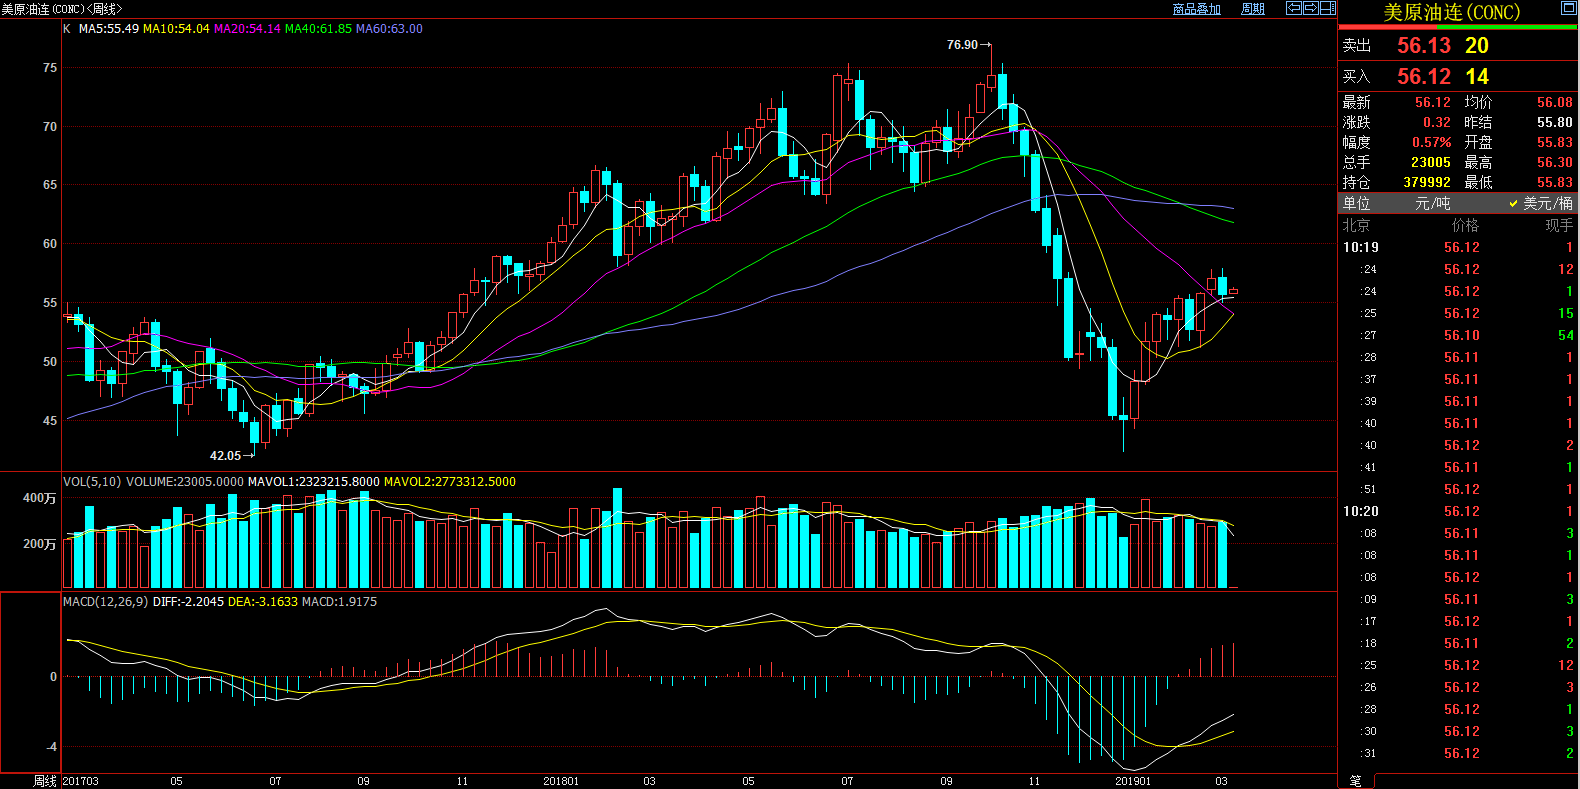Screen dimensions: 1580x789
Task: Click the chart title 美原油连 (CONC)<周线>
Action: tap(62, 9)
